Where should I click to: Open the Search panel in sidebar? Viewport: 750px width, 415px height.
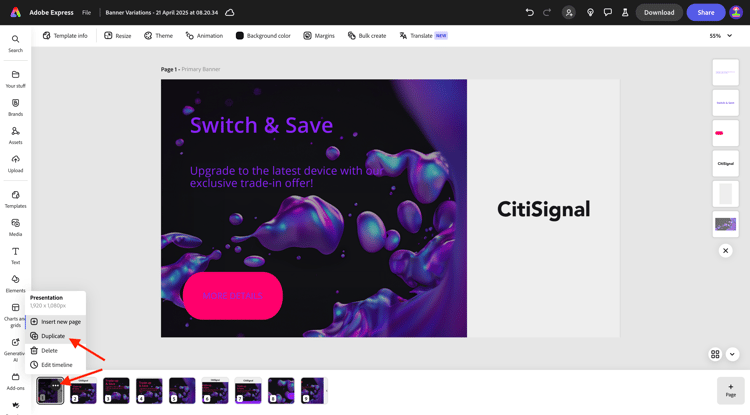point(15,43)
